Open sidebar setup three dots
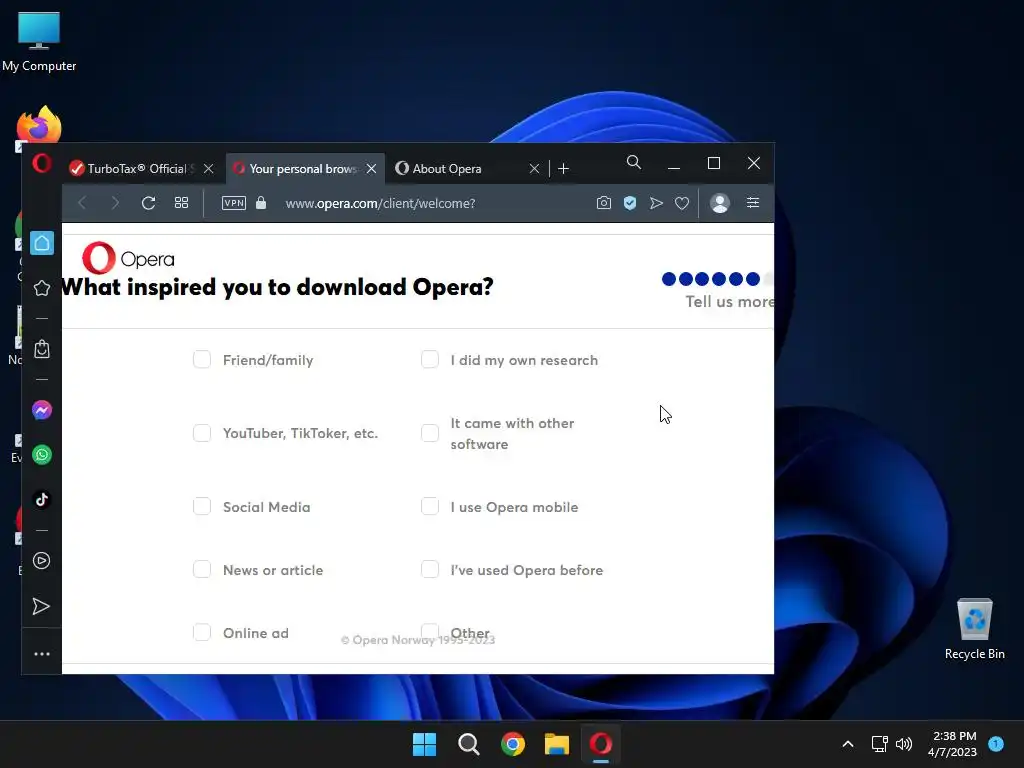Viewport: 1024px width, 768px height. pos(42,654)
